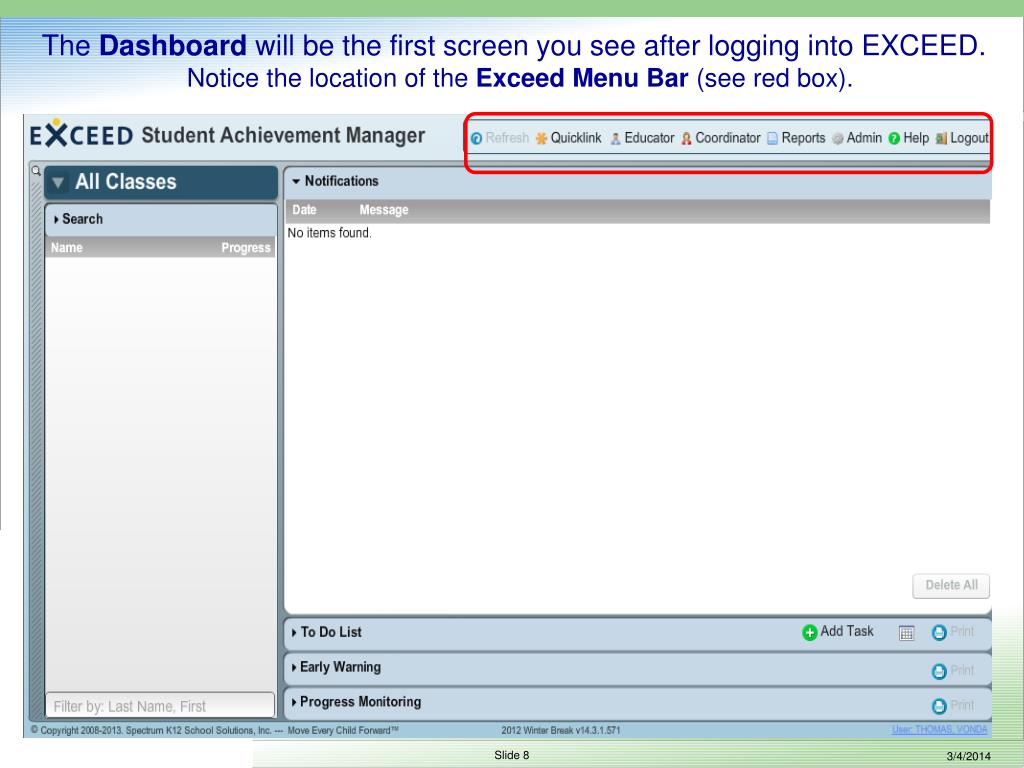Viewport: 1024px width, 768px height.
Task: Click the Refresh icon in menu bar
Action: (x=477, y=138)
